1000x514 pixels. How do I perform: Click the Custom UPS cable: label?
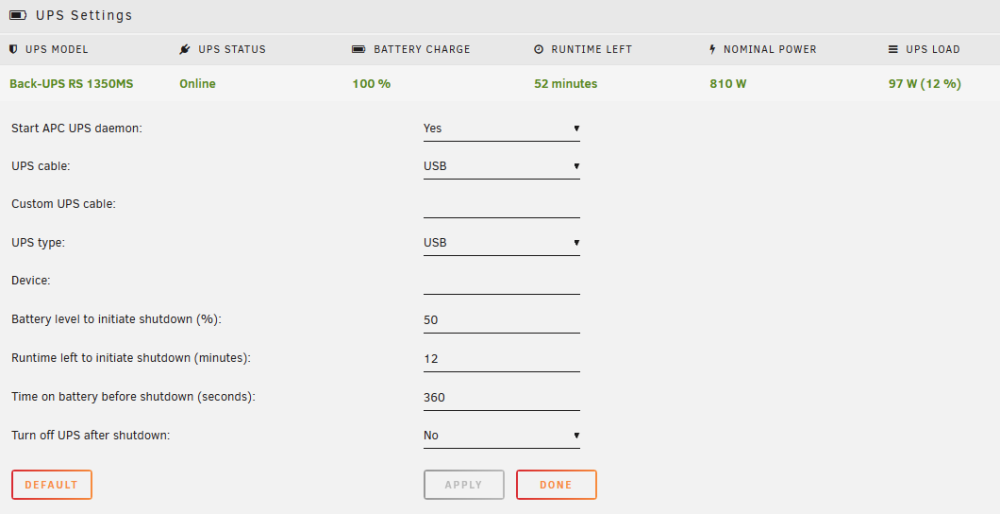click(x=64, y=204)
